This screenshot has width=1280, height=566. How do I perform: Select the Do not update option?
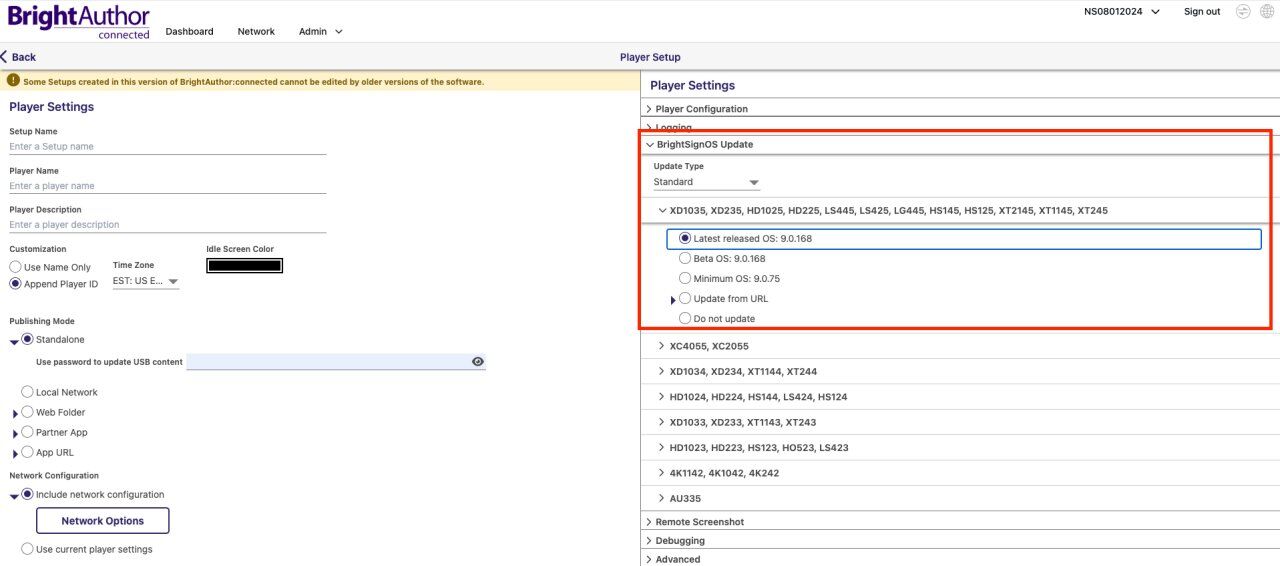pos(685,318)
